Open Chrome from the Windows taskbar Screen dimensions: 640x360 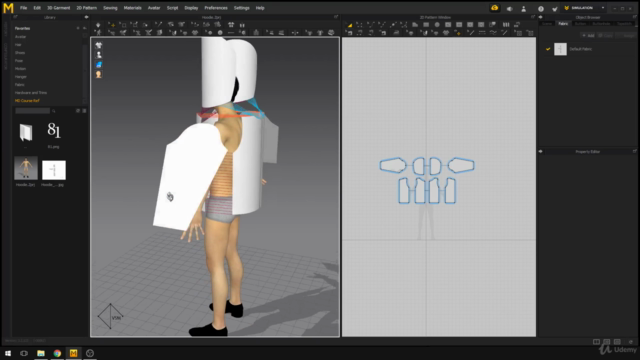tap(57, 353)
